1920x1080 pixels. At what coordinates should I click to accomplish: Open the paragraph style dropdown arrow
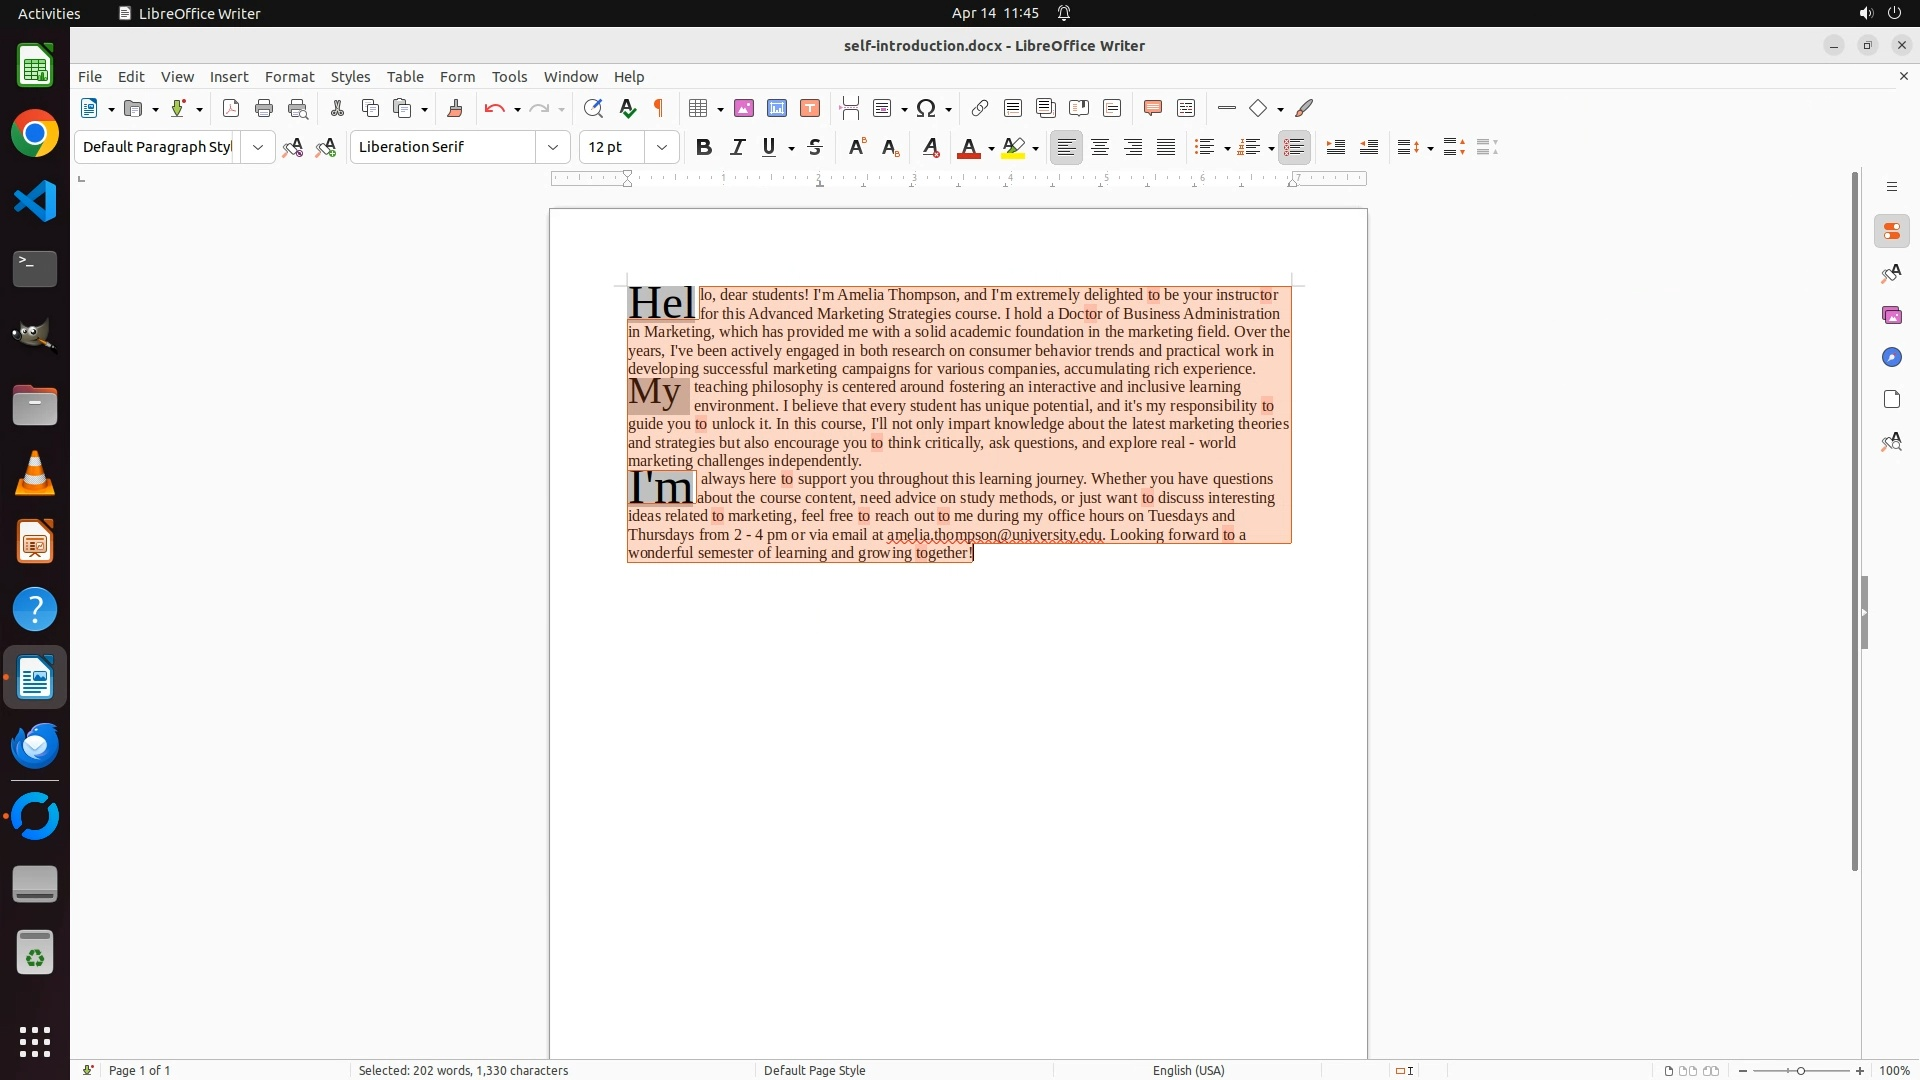258,147
